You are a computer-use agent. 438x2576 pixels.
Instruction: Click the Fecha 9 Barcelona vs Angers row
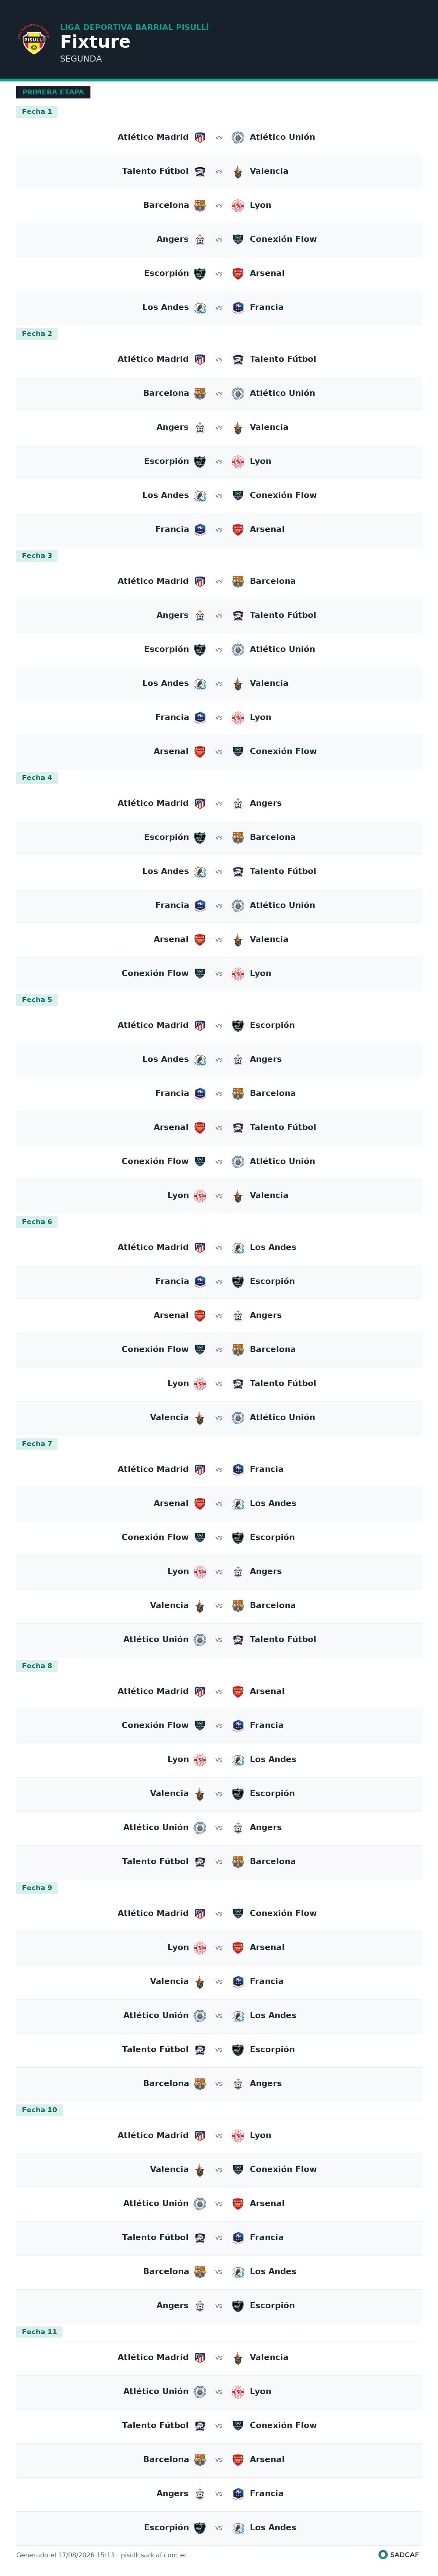coord(219,2083)
